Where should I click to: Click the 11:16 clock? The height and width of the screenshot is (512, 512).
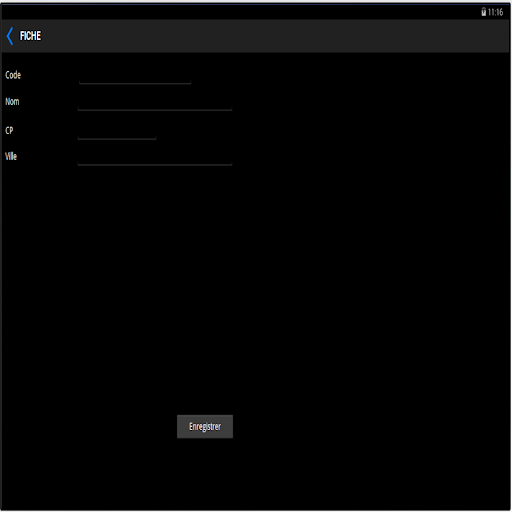(495, 12)
